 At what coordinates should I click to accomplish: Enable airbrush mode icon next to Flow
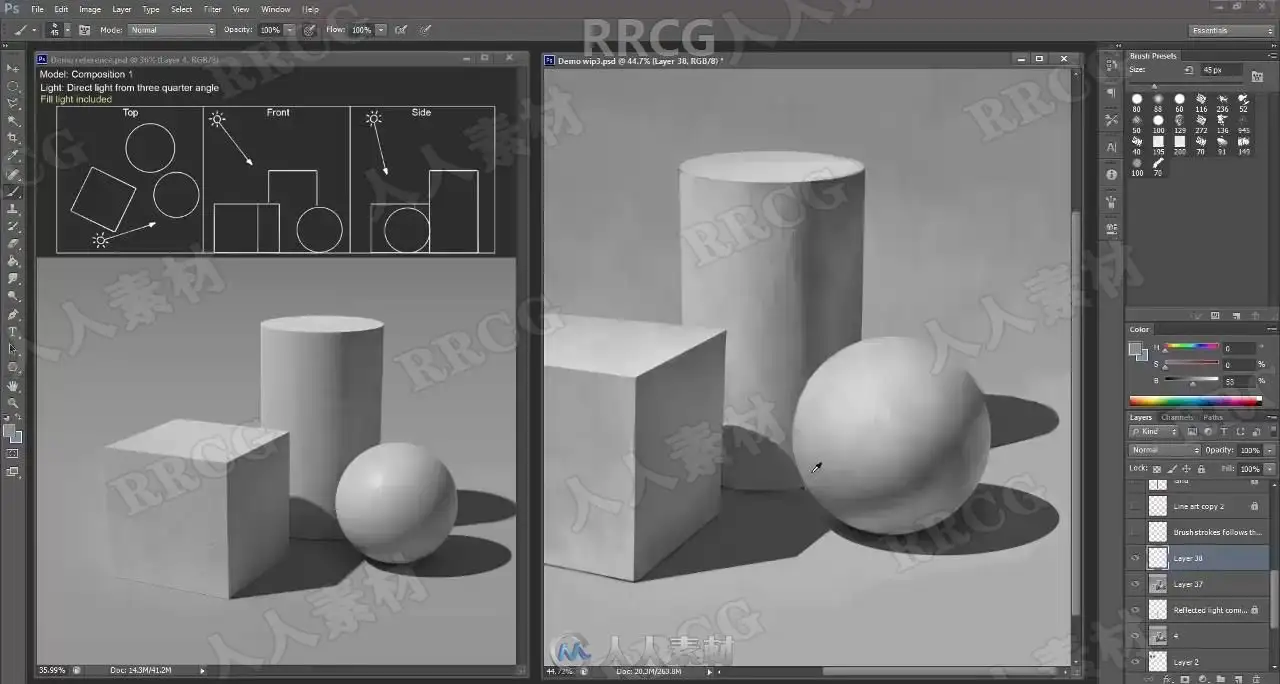click(401, 30)
